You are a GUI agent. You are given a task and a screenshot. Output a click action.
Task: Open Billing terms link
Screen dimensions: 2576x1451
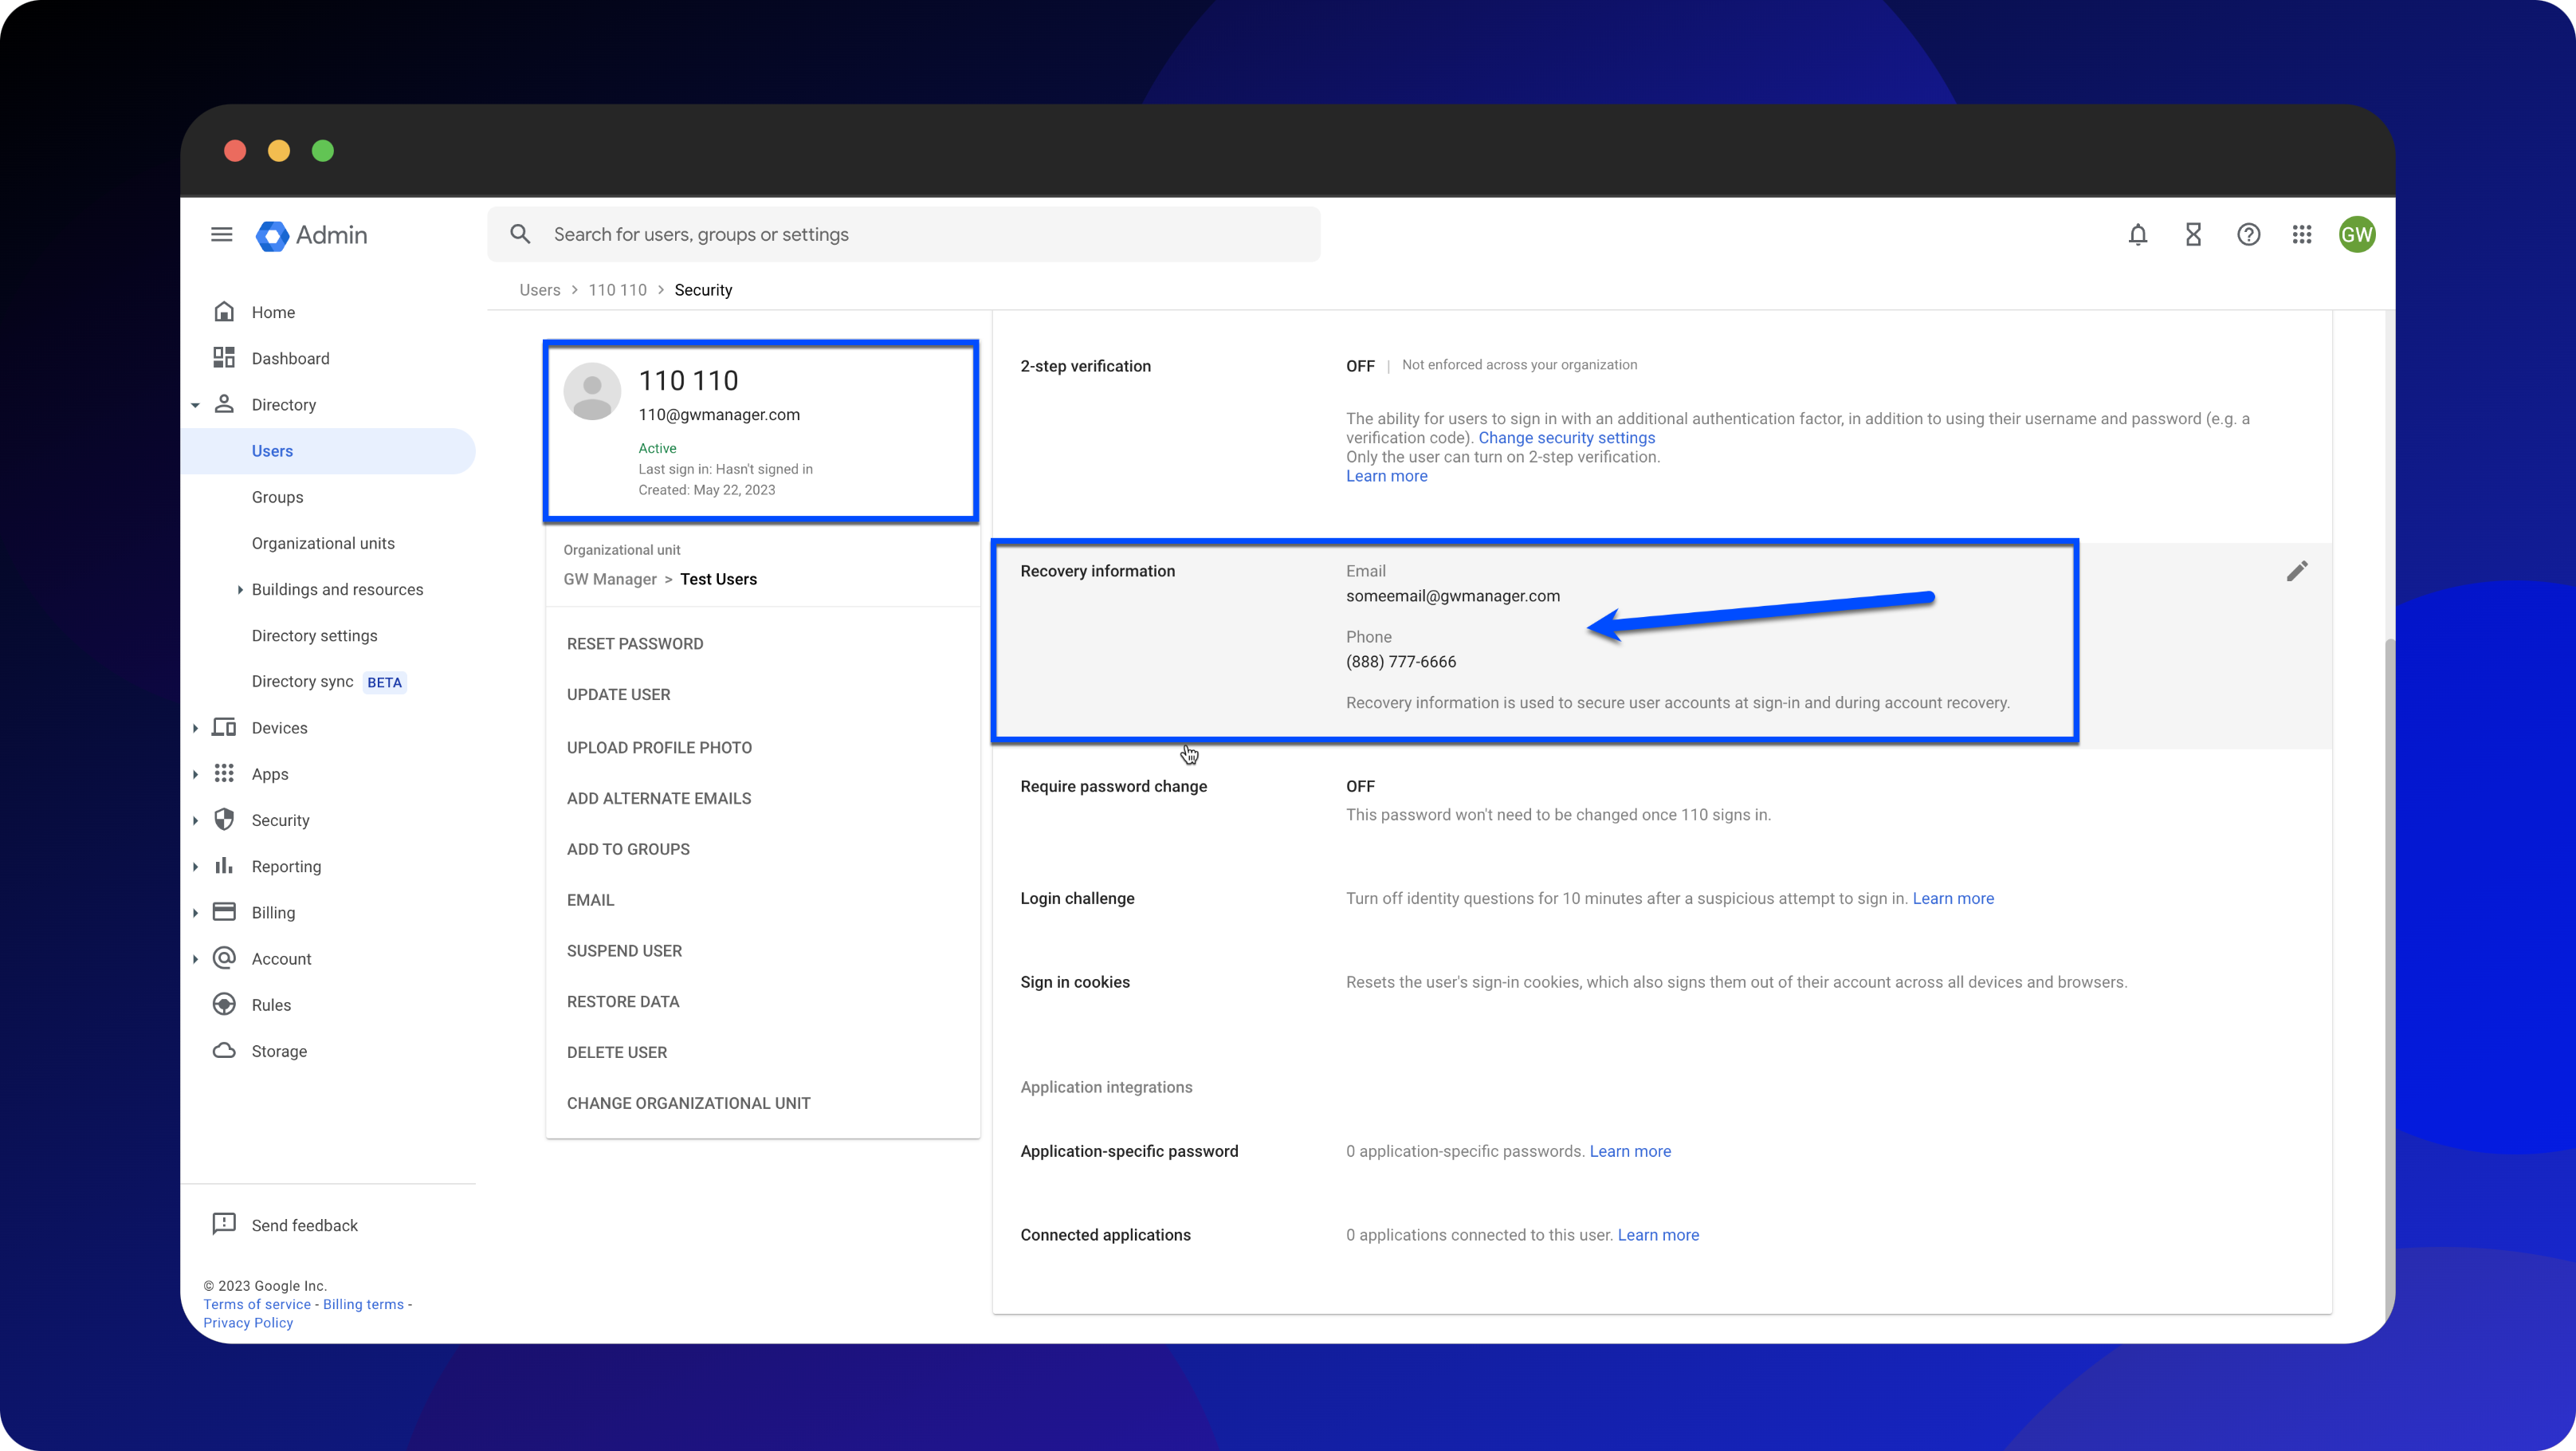363,1304
